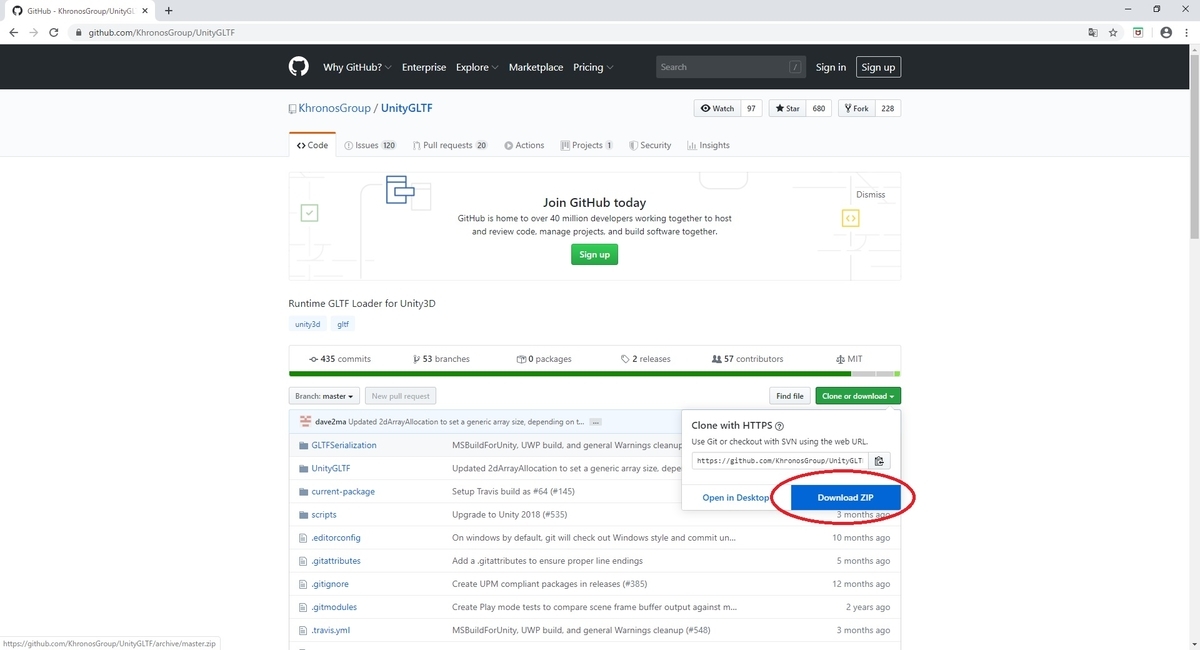
Task: Click Open in Desktop
Action: [736, 497]
